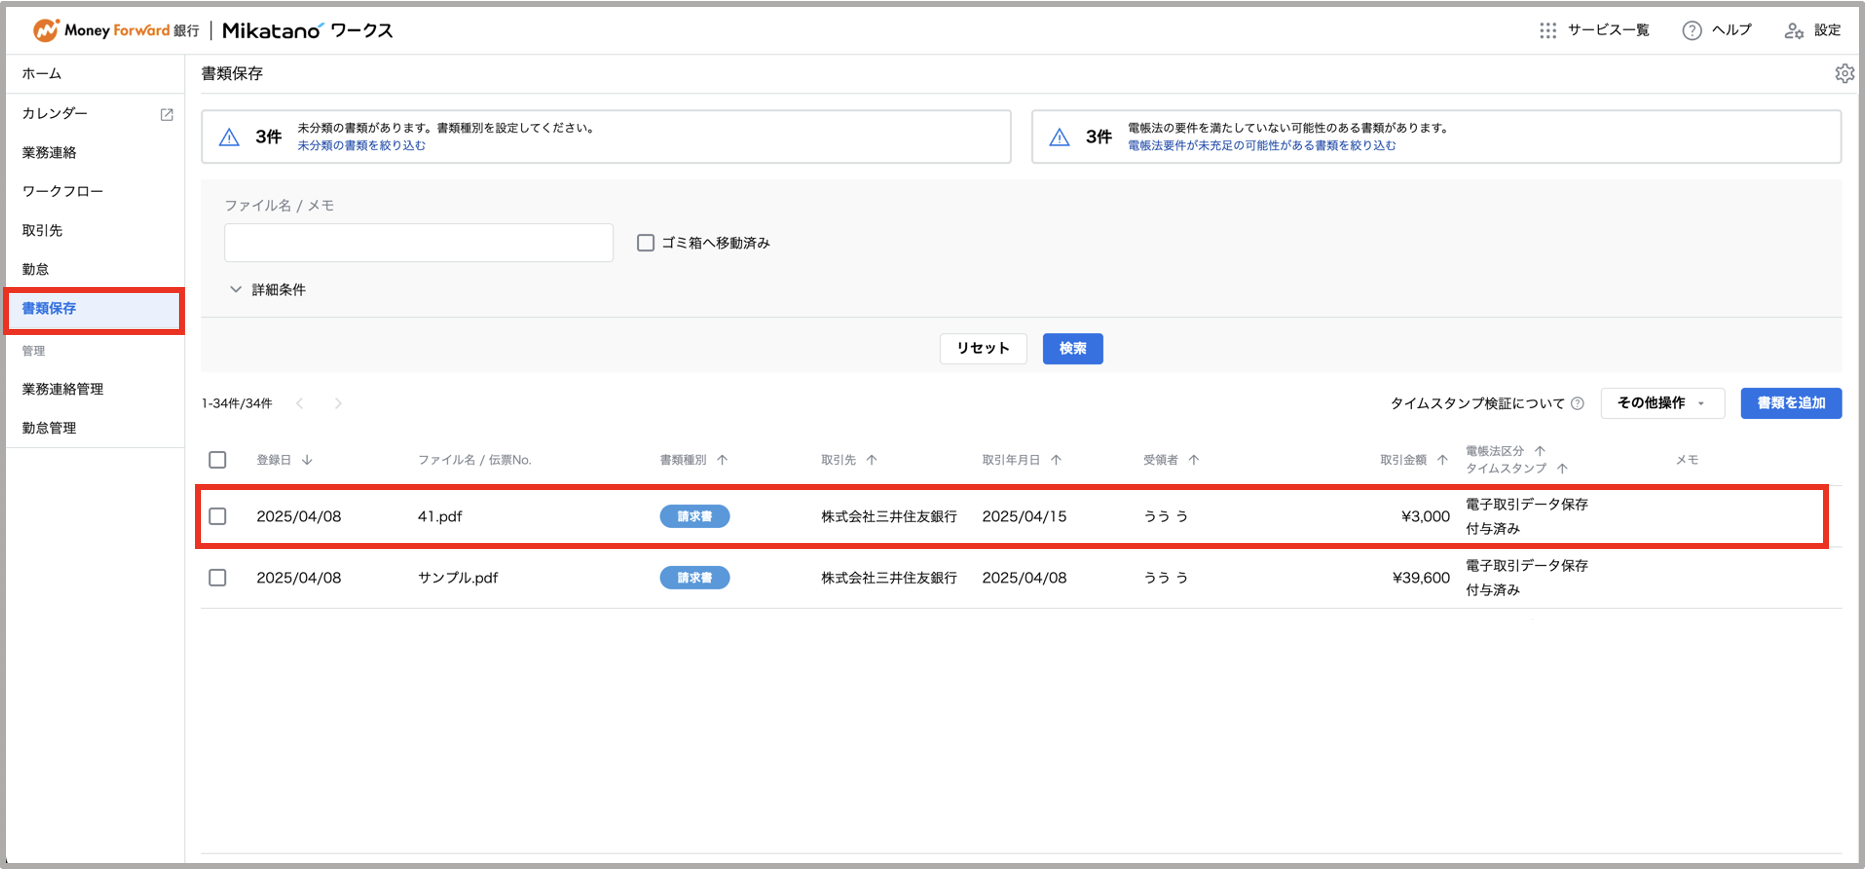Toggle ゴミ箱へ移動済み checkbox

(x=646, y=243)
